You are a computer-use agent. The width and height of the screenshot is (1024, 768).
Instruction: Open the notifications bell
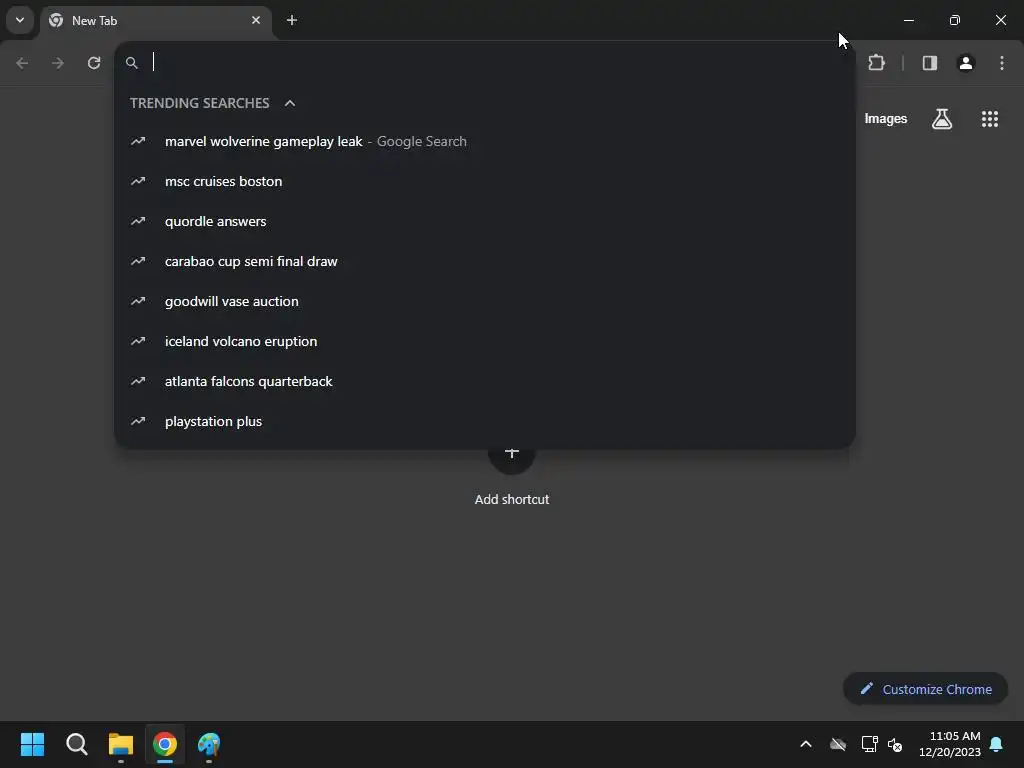pyautogui.click(x=997, y=744)
